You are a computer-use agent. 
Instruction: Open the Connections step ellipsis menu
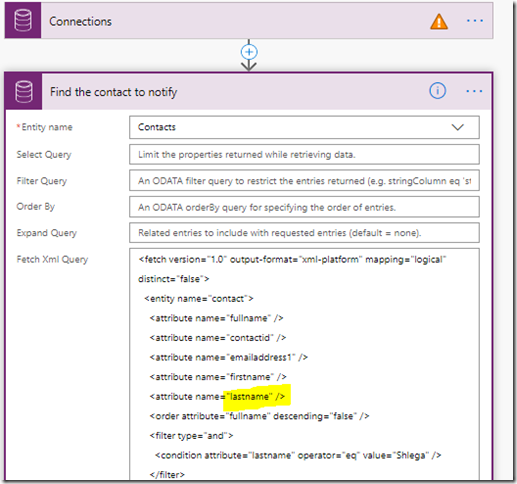[x=475, y=21]
